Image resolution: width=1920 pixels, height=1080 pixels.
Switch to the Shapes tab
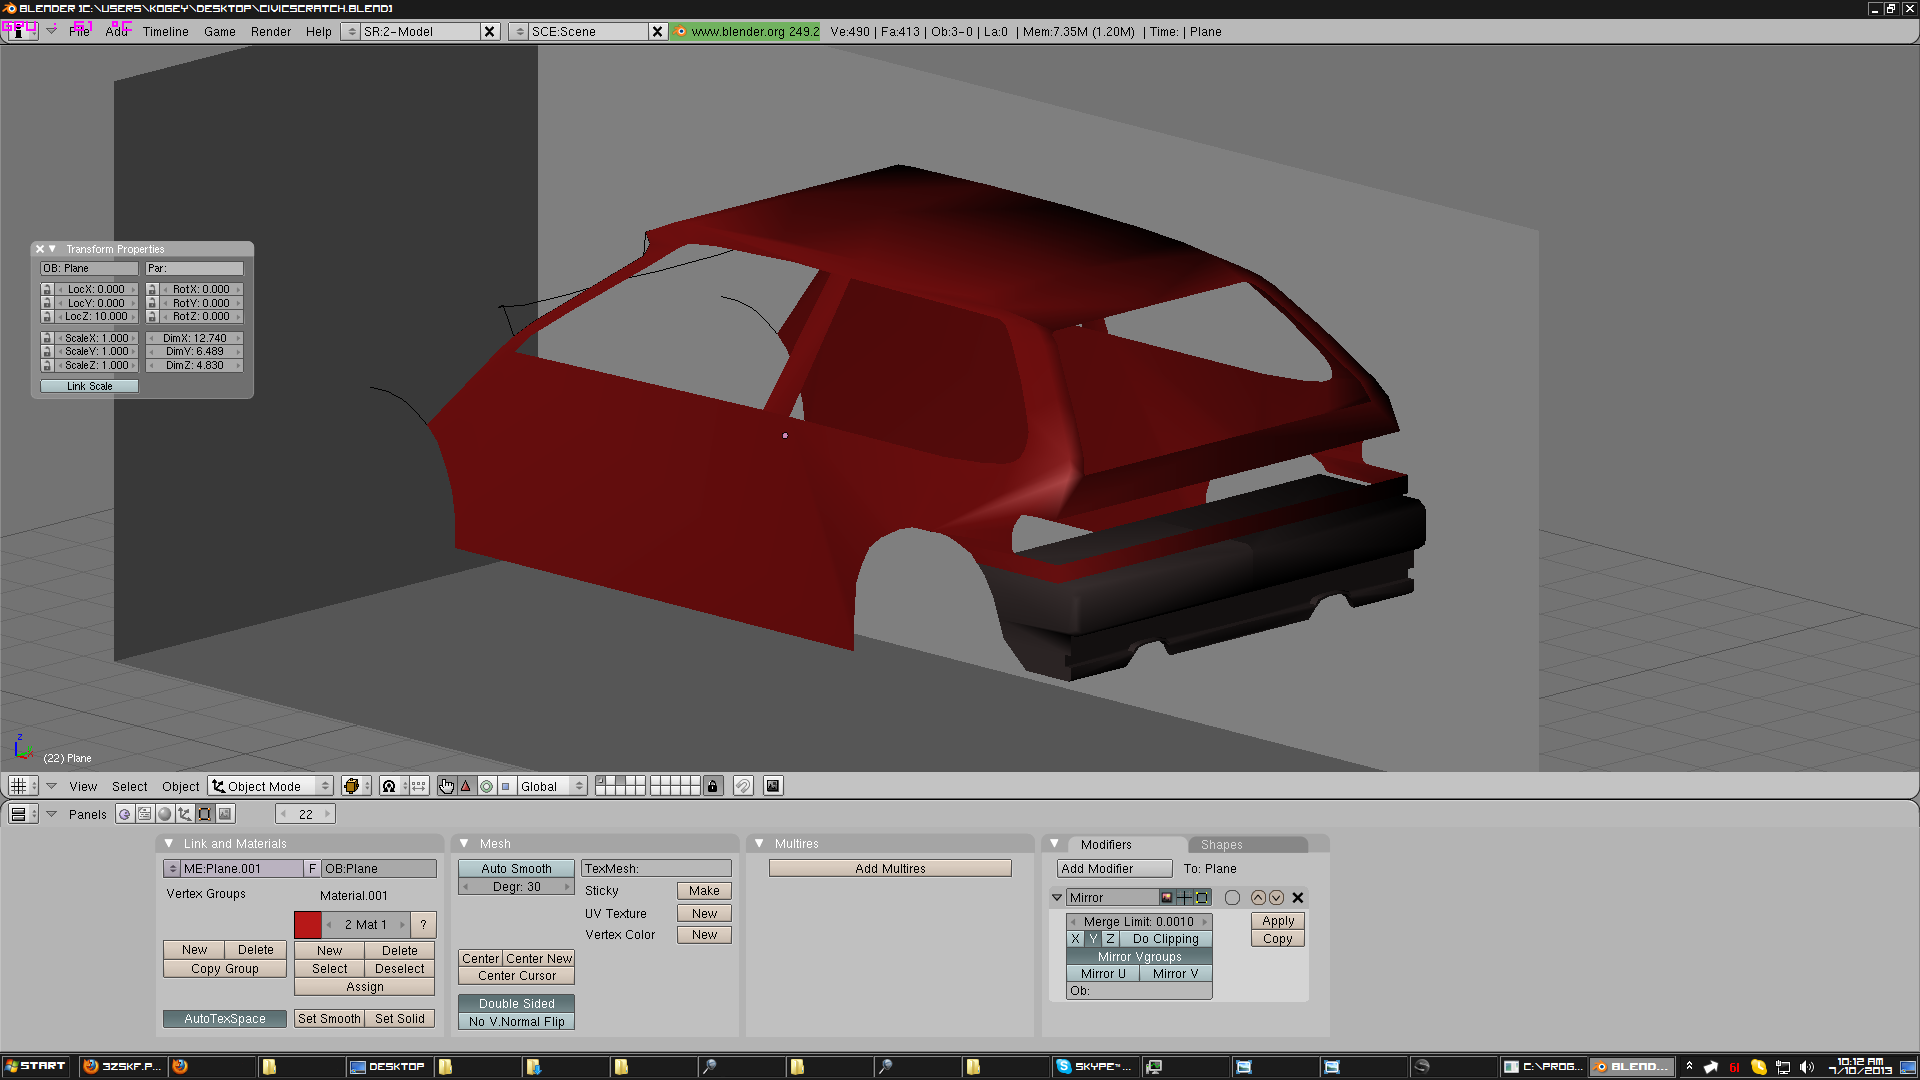[x=1222, y=845]
